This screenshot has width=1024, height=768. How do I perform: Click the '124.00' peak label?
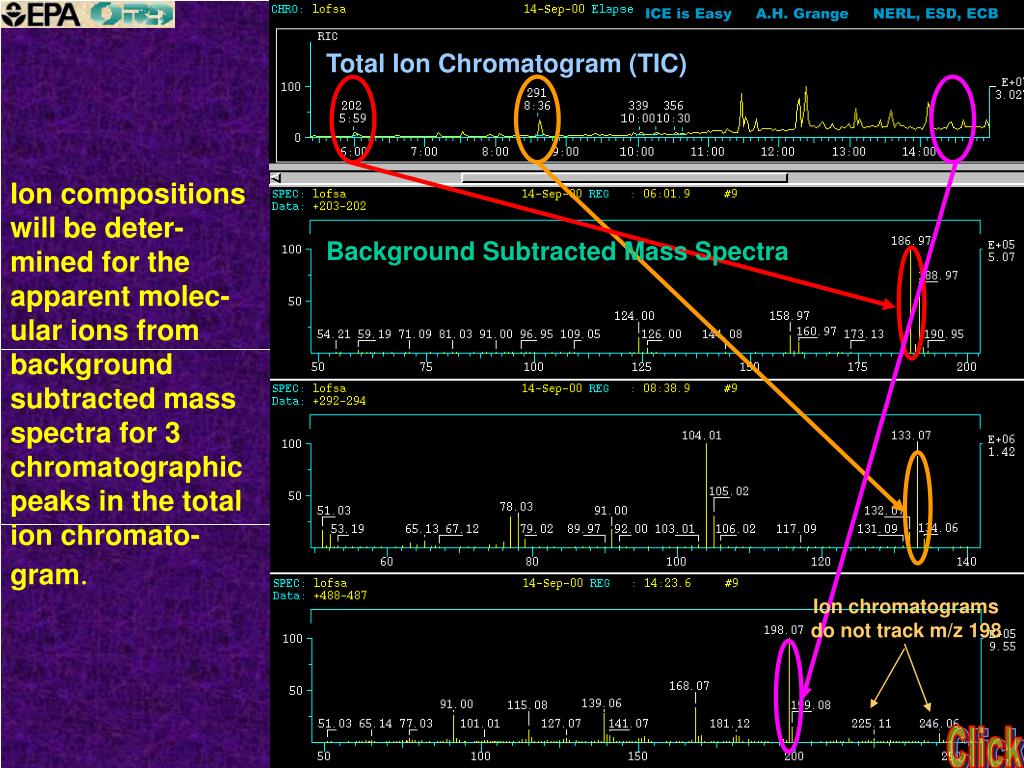[634, 316]
